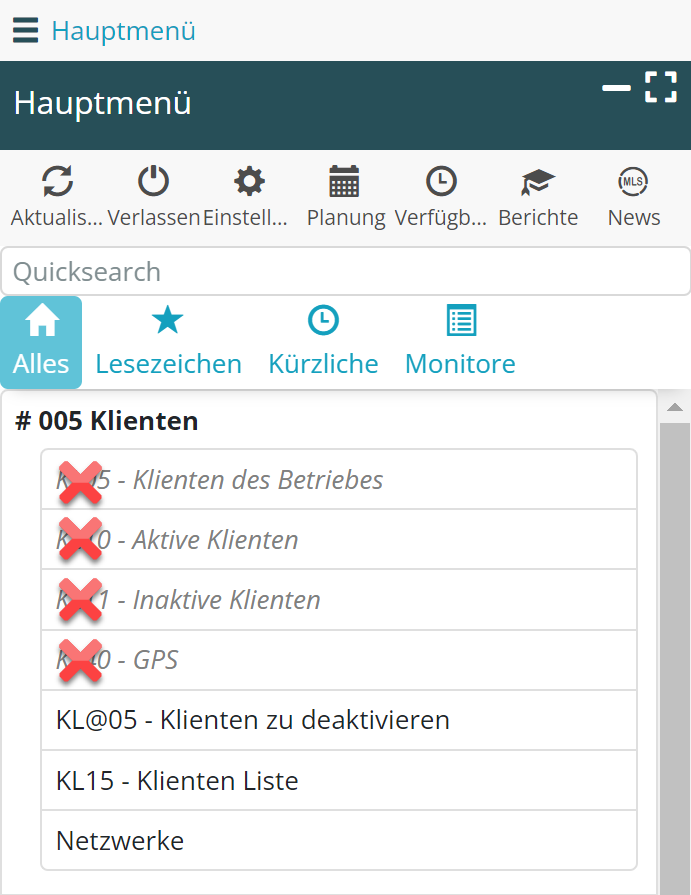
Task: Click the scrollbar up arrow
Action: pos(674,407)
